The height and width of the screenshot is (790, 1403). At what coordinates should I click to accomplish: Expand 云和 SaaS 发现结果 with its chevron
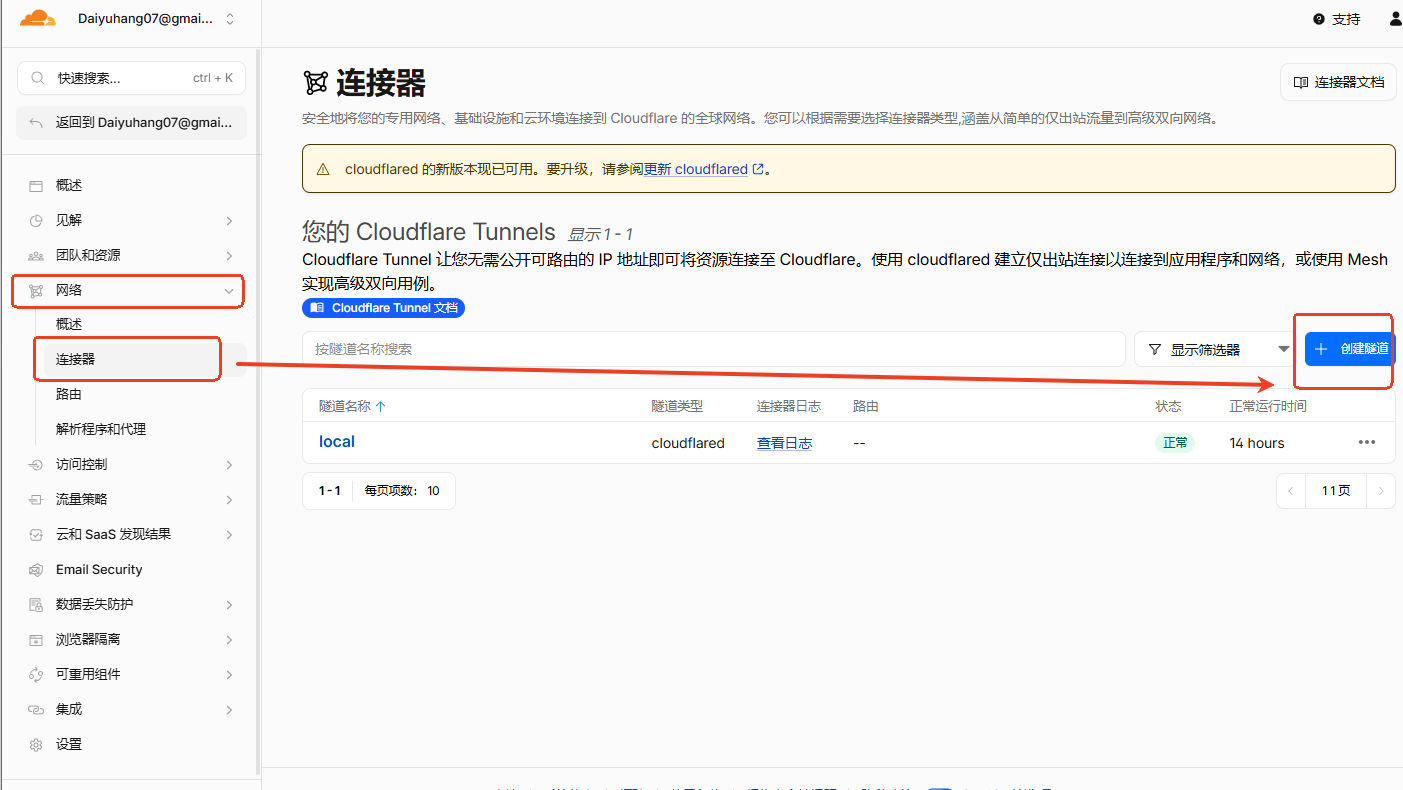click(229, 535)
